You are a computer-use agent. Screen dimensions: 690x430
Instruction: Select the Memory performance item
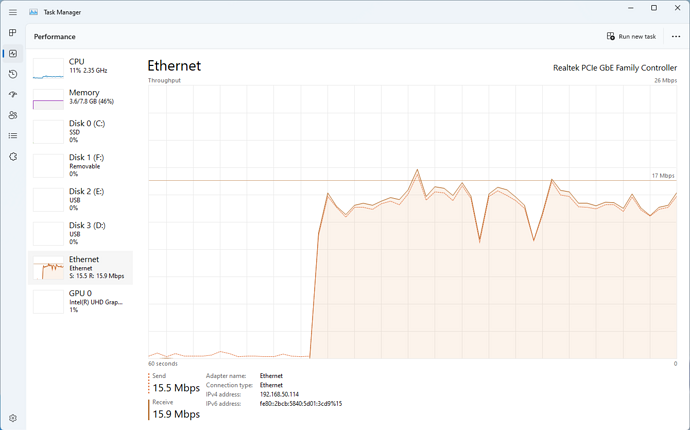tap(81, 98)
